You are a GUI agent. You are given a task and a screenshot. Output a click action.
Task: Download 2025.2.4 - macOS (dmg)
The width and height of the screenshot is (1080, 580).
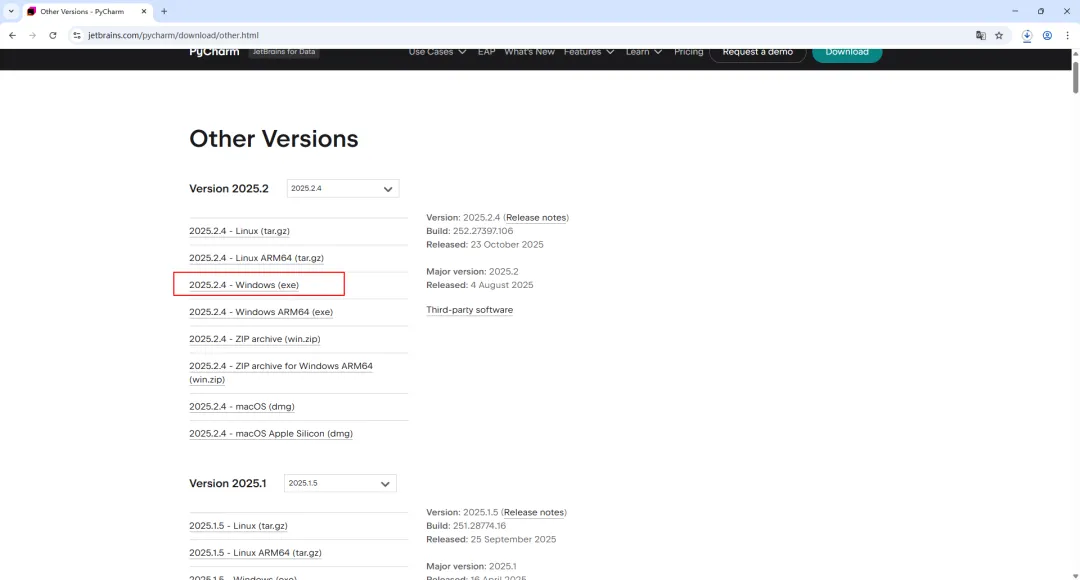(x=242, y=406)
